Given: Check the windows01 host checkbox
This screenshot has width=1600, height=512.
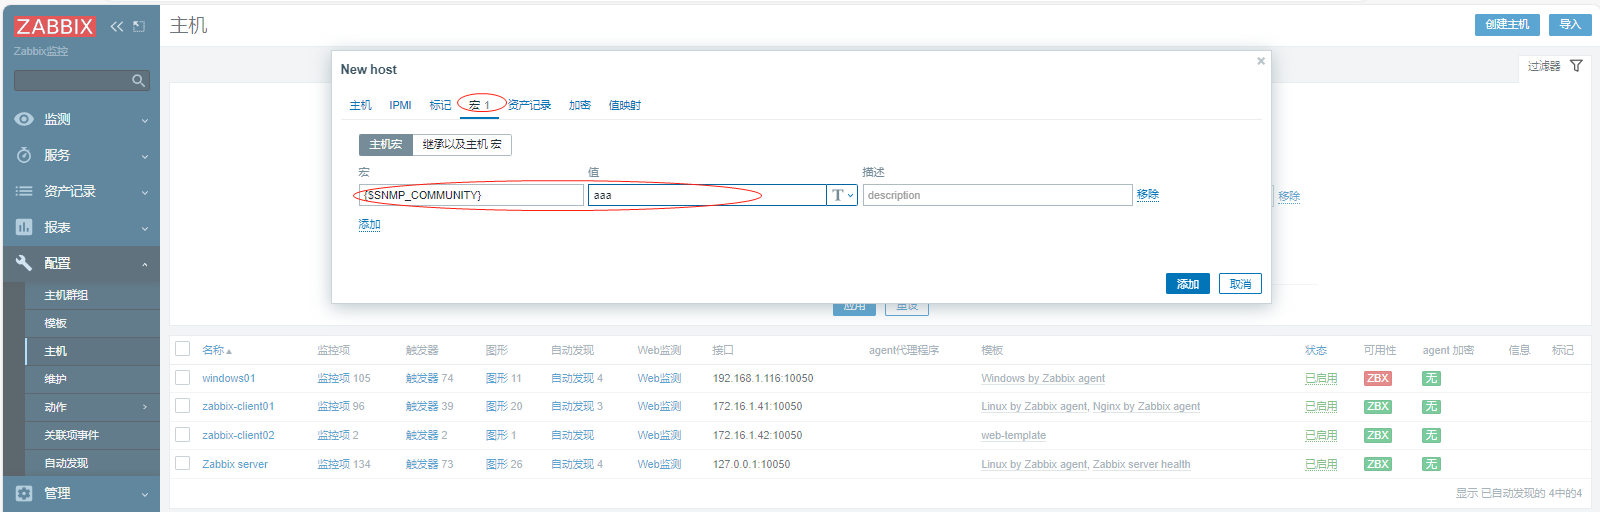Looking at the screenshot, I should tap(182, 378).
